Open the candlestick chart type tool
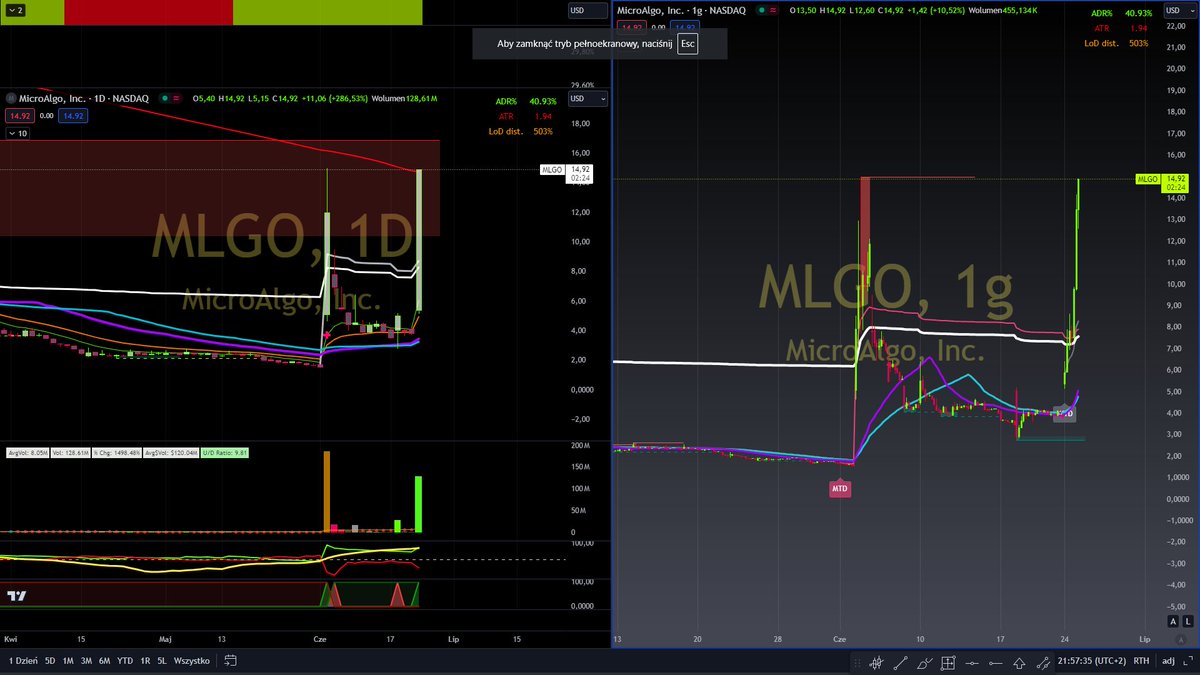Screen dimensions: 1200x675 tap(877, 662)
